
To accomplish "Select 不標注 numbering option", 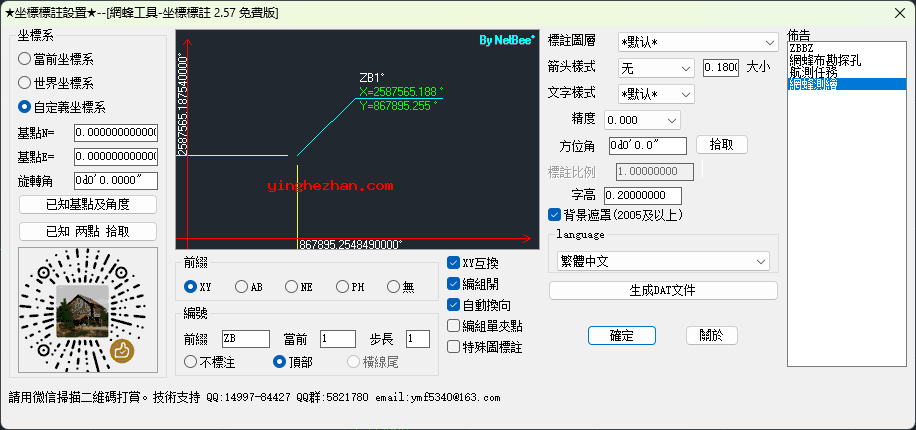I will coord(210,362).
